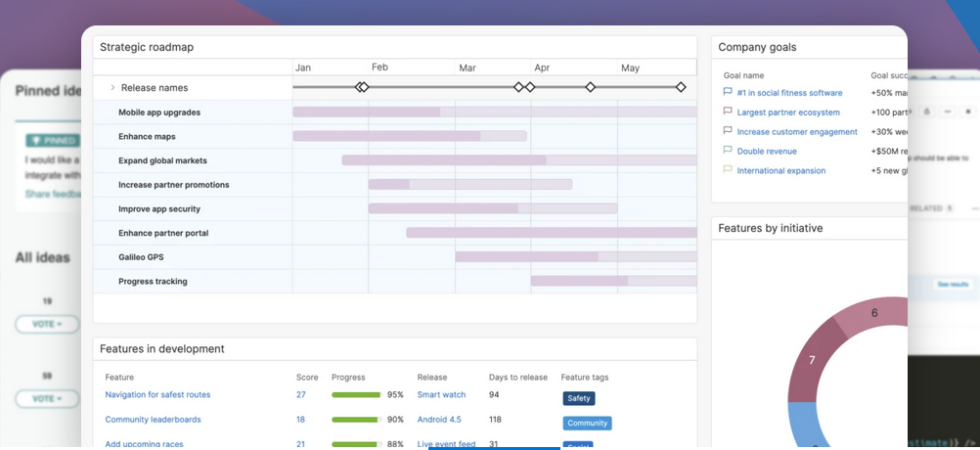Open Navigation for safest routes feature
This screenshot has height=450, width=980.
coord(158,394)
